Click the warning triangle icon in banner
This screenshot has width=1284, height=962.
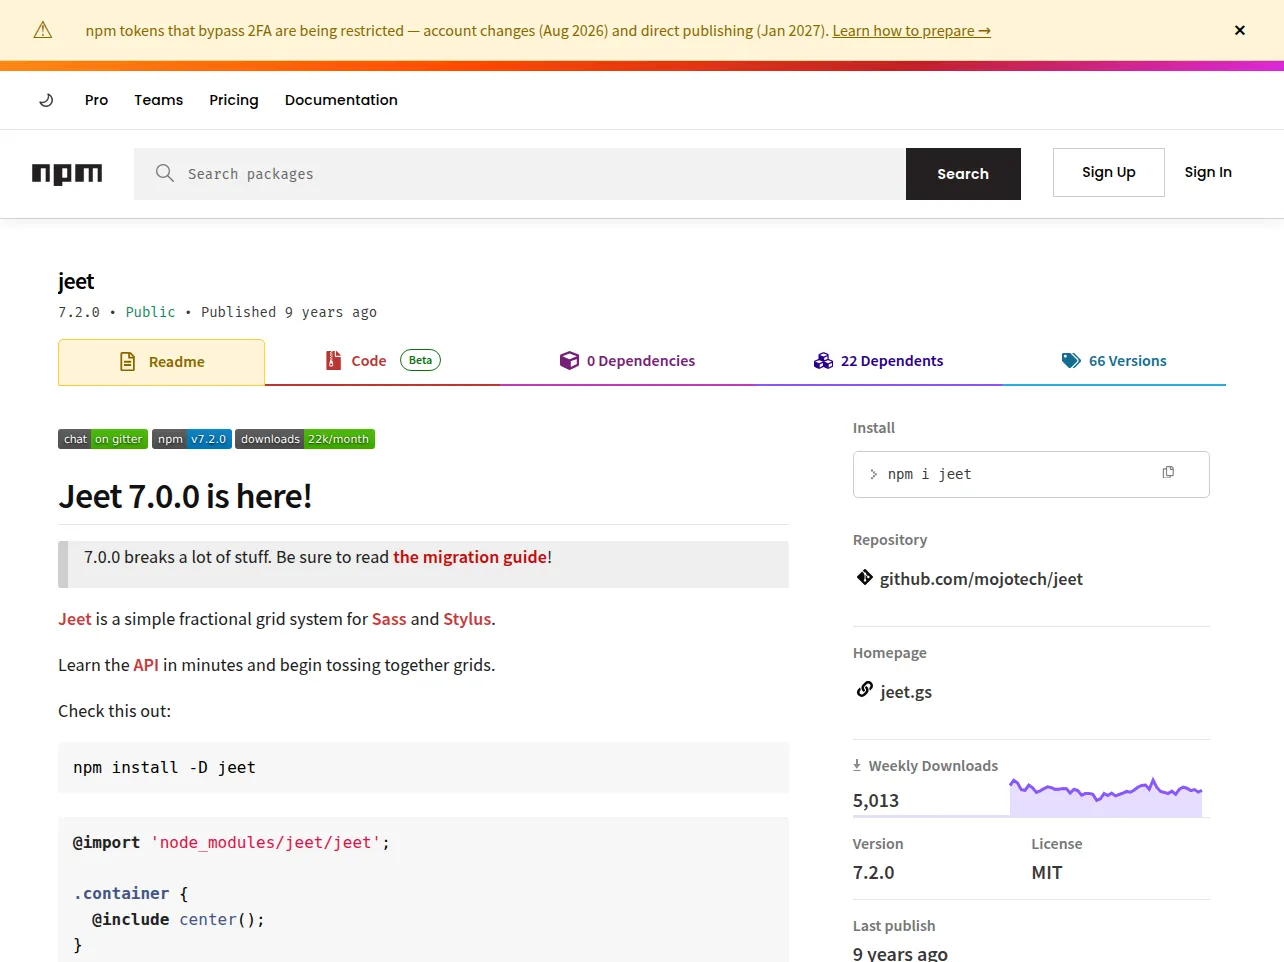tap(43, 30)
